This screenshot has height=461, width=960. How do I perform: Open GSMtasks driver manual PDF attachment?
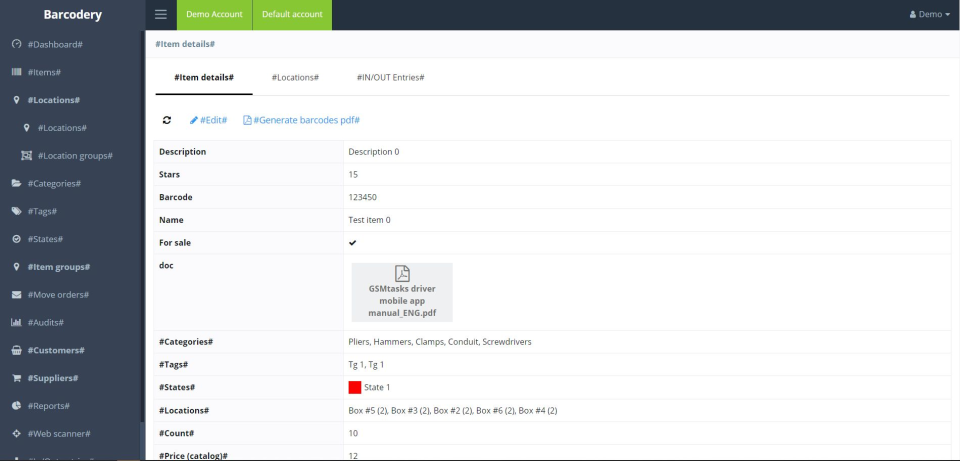(402, 293)
